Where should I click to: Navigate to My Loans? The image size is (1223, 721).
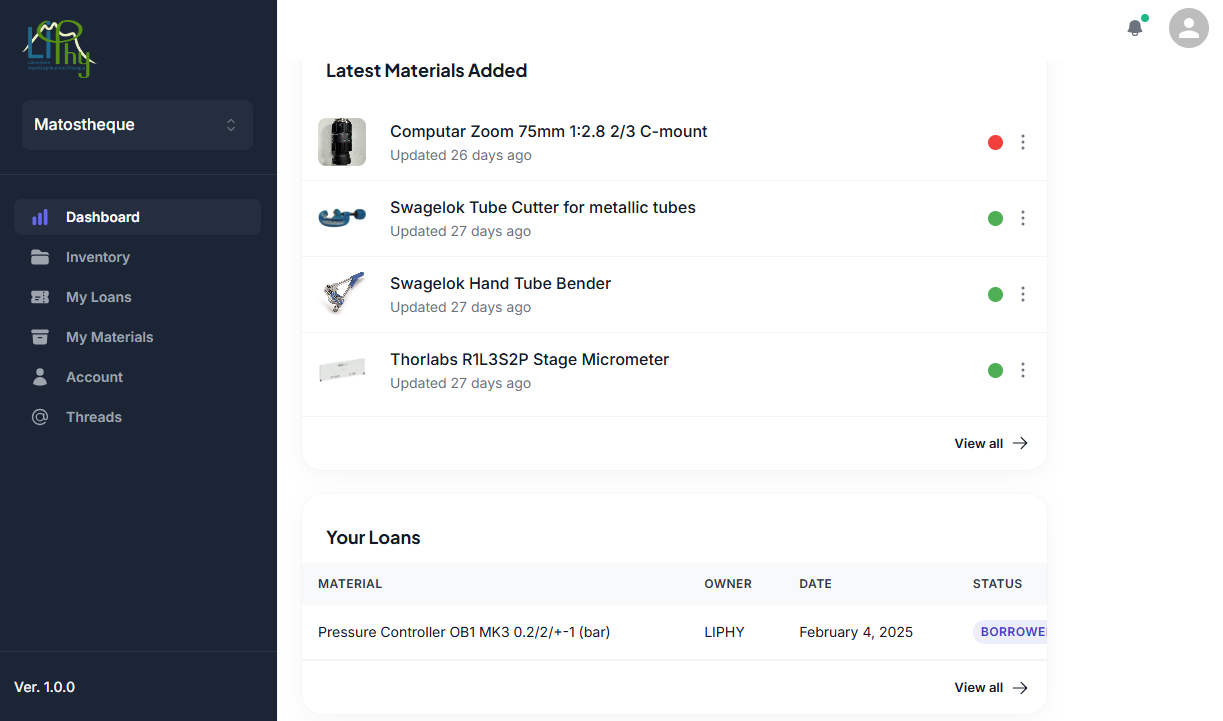[98, 297]
